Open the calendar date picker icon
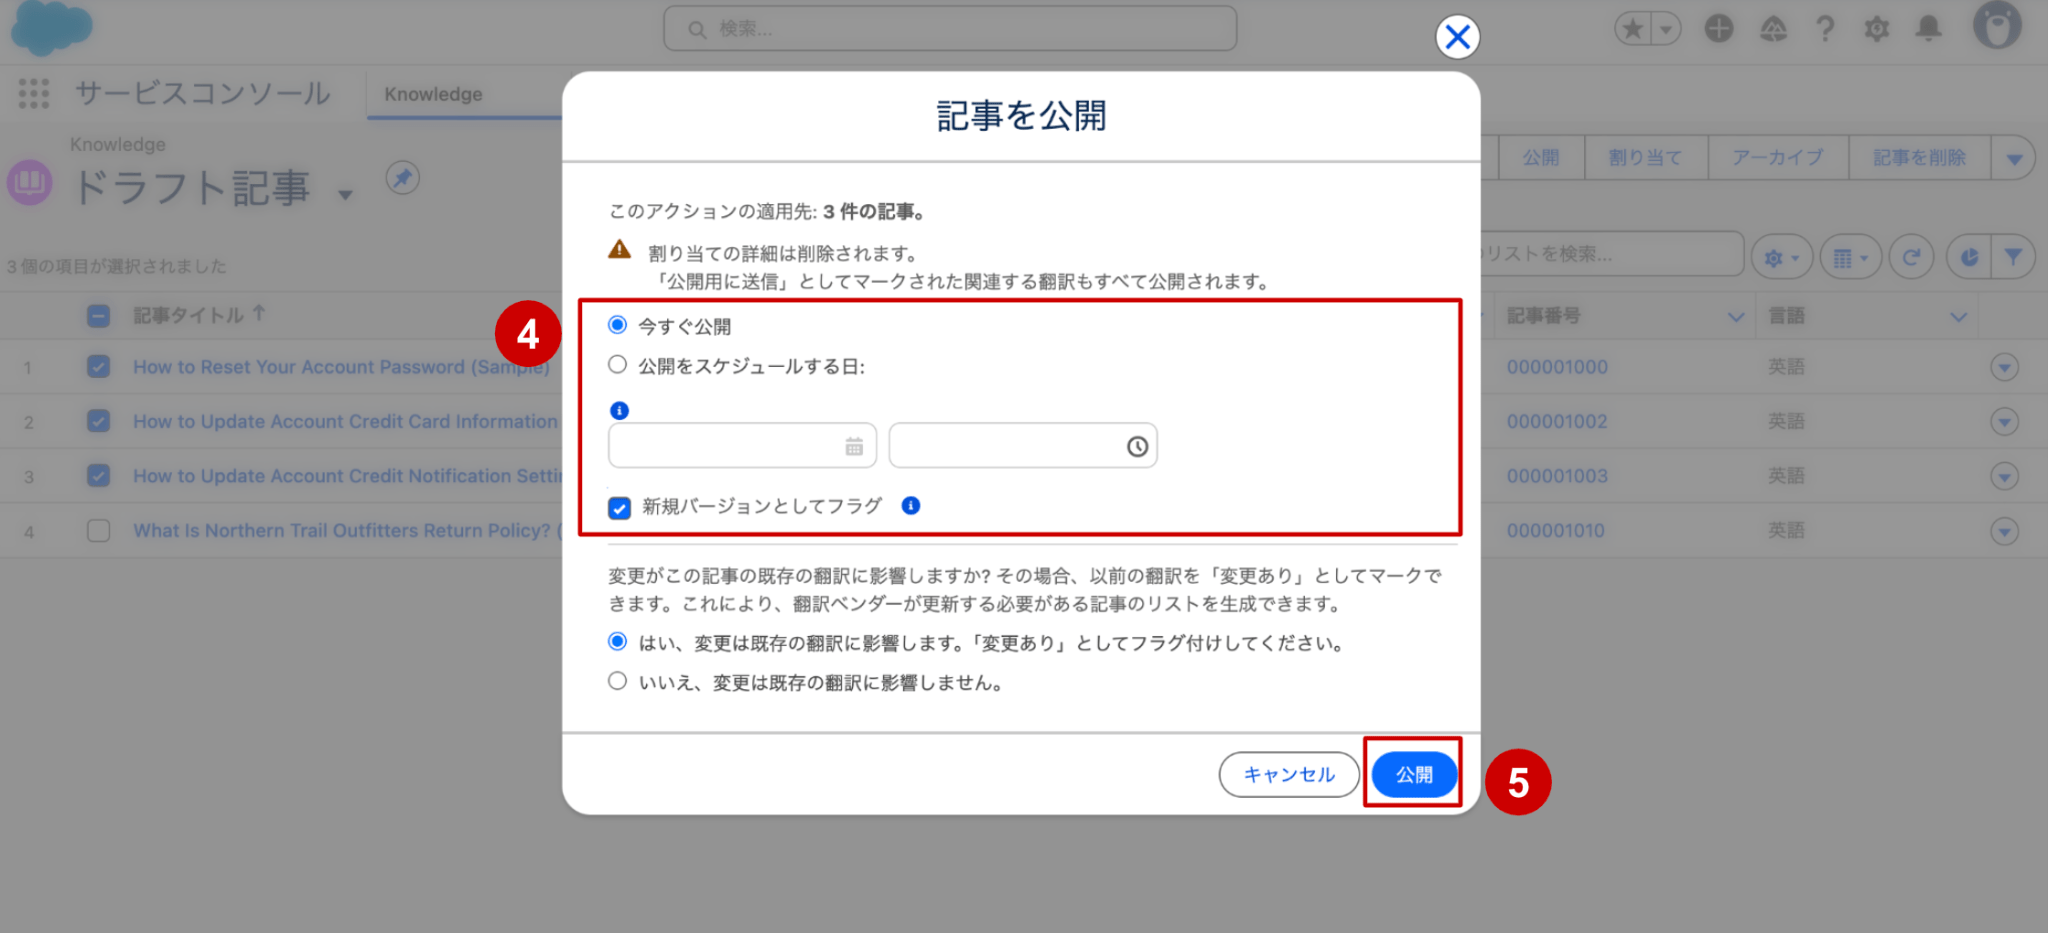 point(854,447)
